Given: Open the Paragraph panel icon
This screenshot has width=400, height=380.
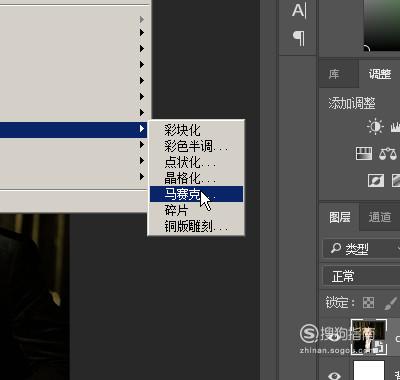Looking at the screenshot, I should 299,38.
